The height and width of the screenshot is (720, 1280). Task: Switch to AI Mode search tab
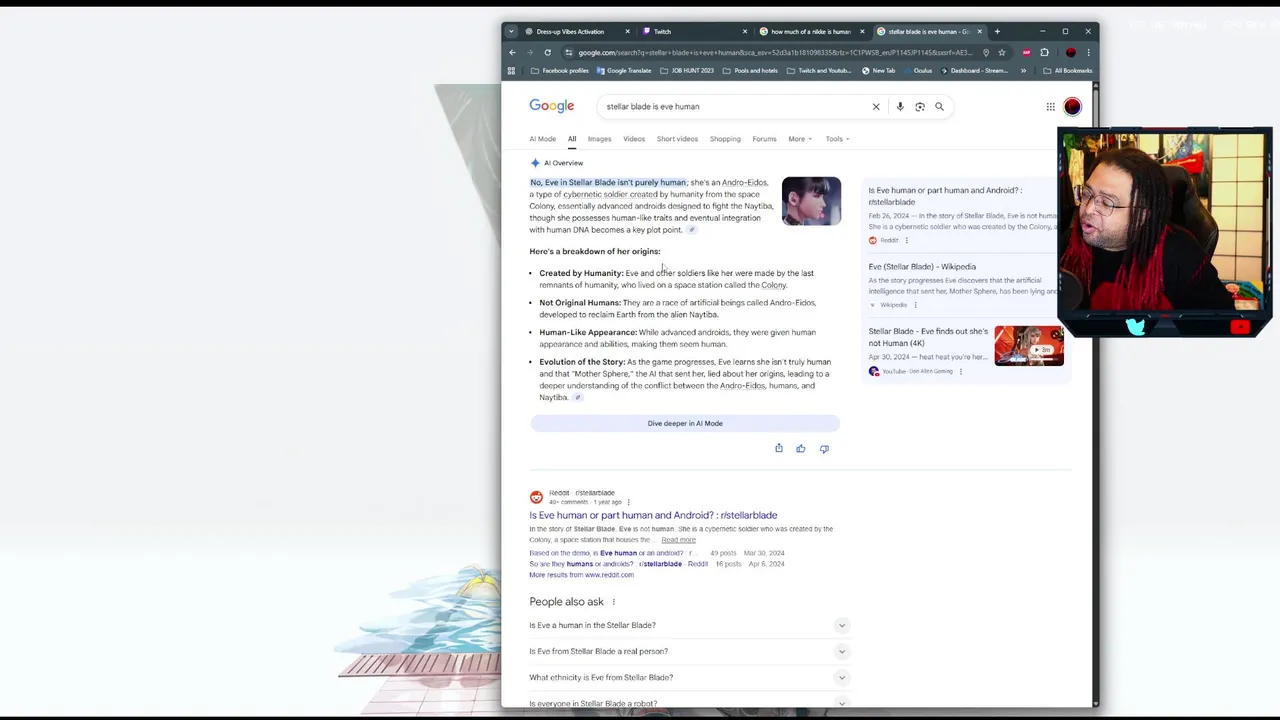[x=542, y=139]
